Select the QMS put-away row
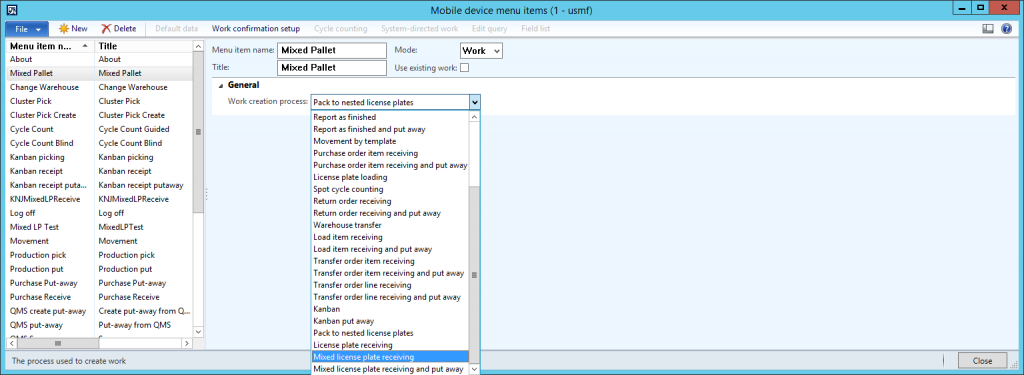Screen dimensions: 1024x375 coord(99,325)
